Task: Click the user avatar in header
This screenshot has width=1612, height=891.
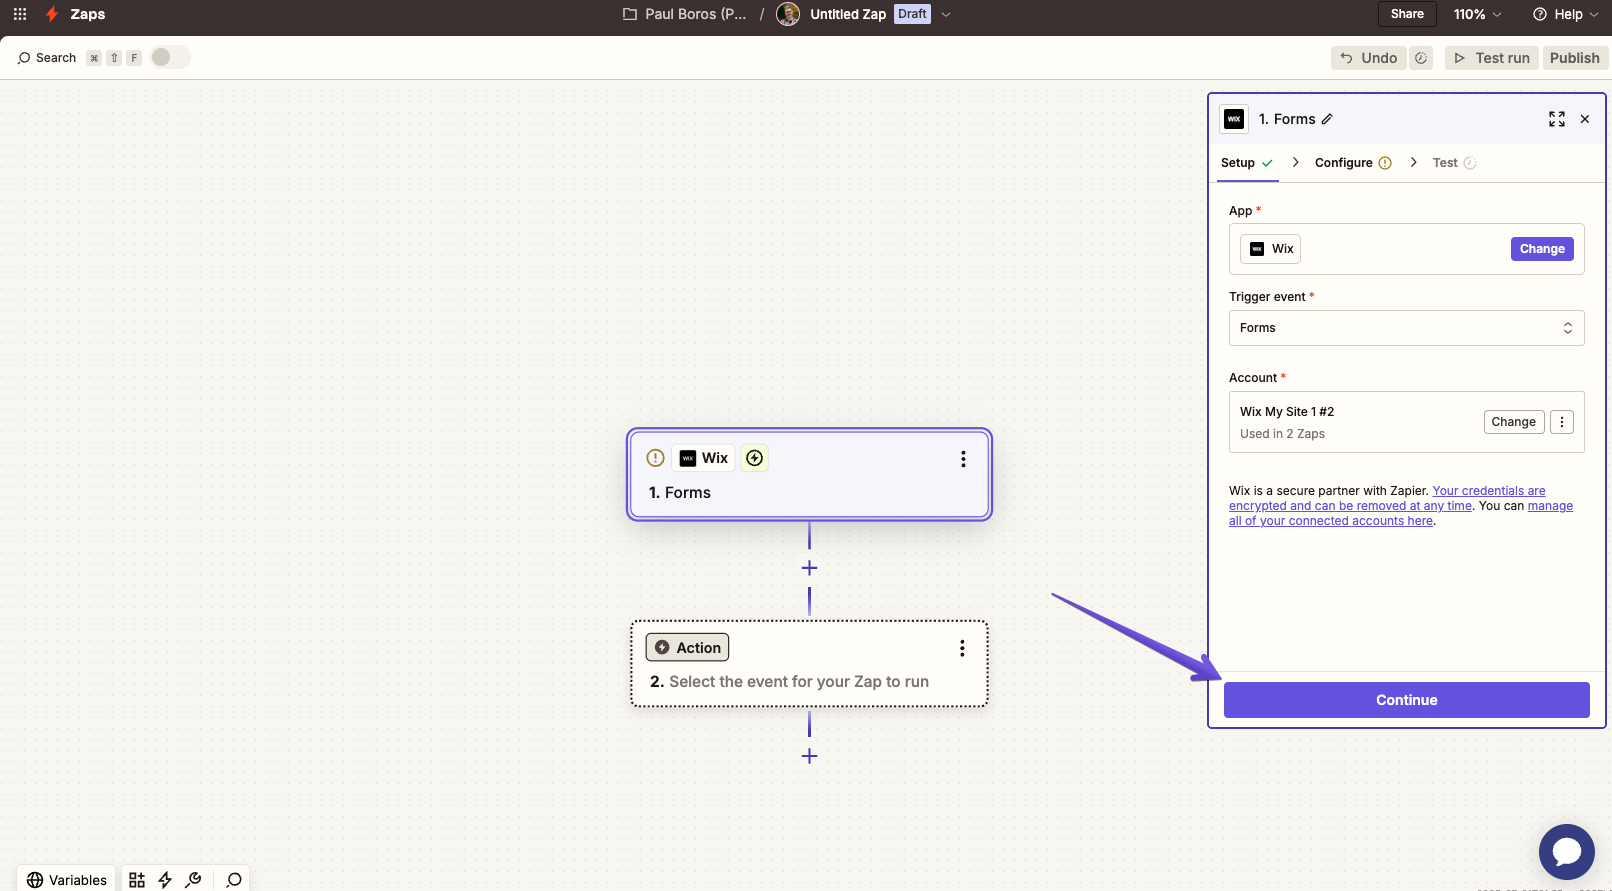Action: tap(788, 14)
